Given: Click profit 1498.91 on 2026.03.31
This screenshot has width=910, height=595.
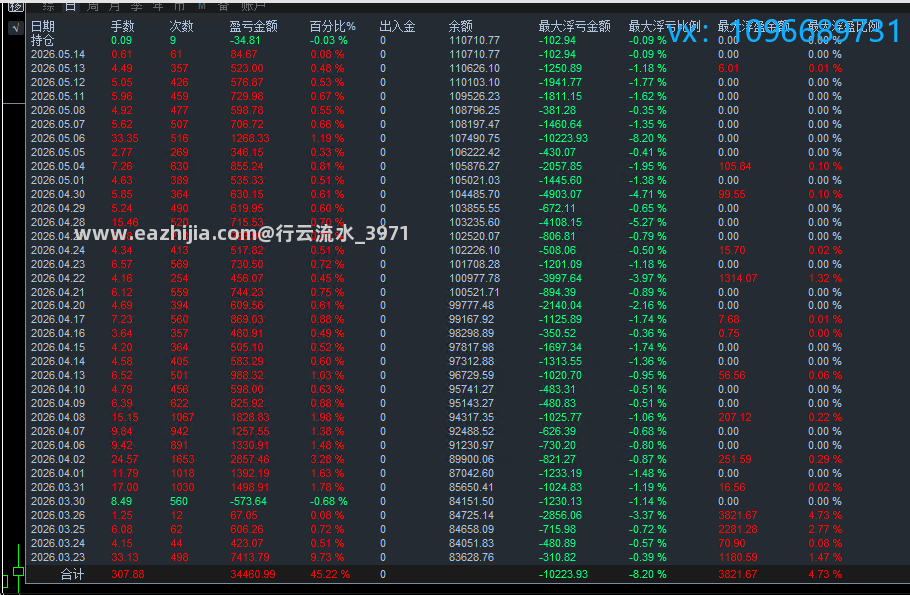Looking at the screenshot, I should click(250, 487).
